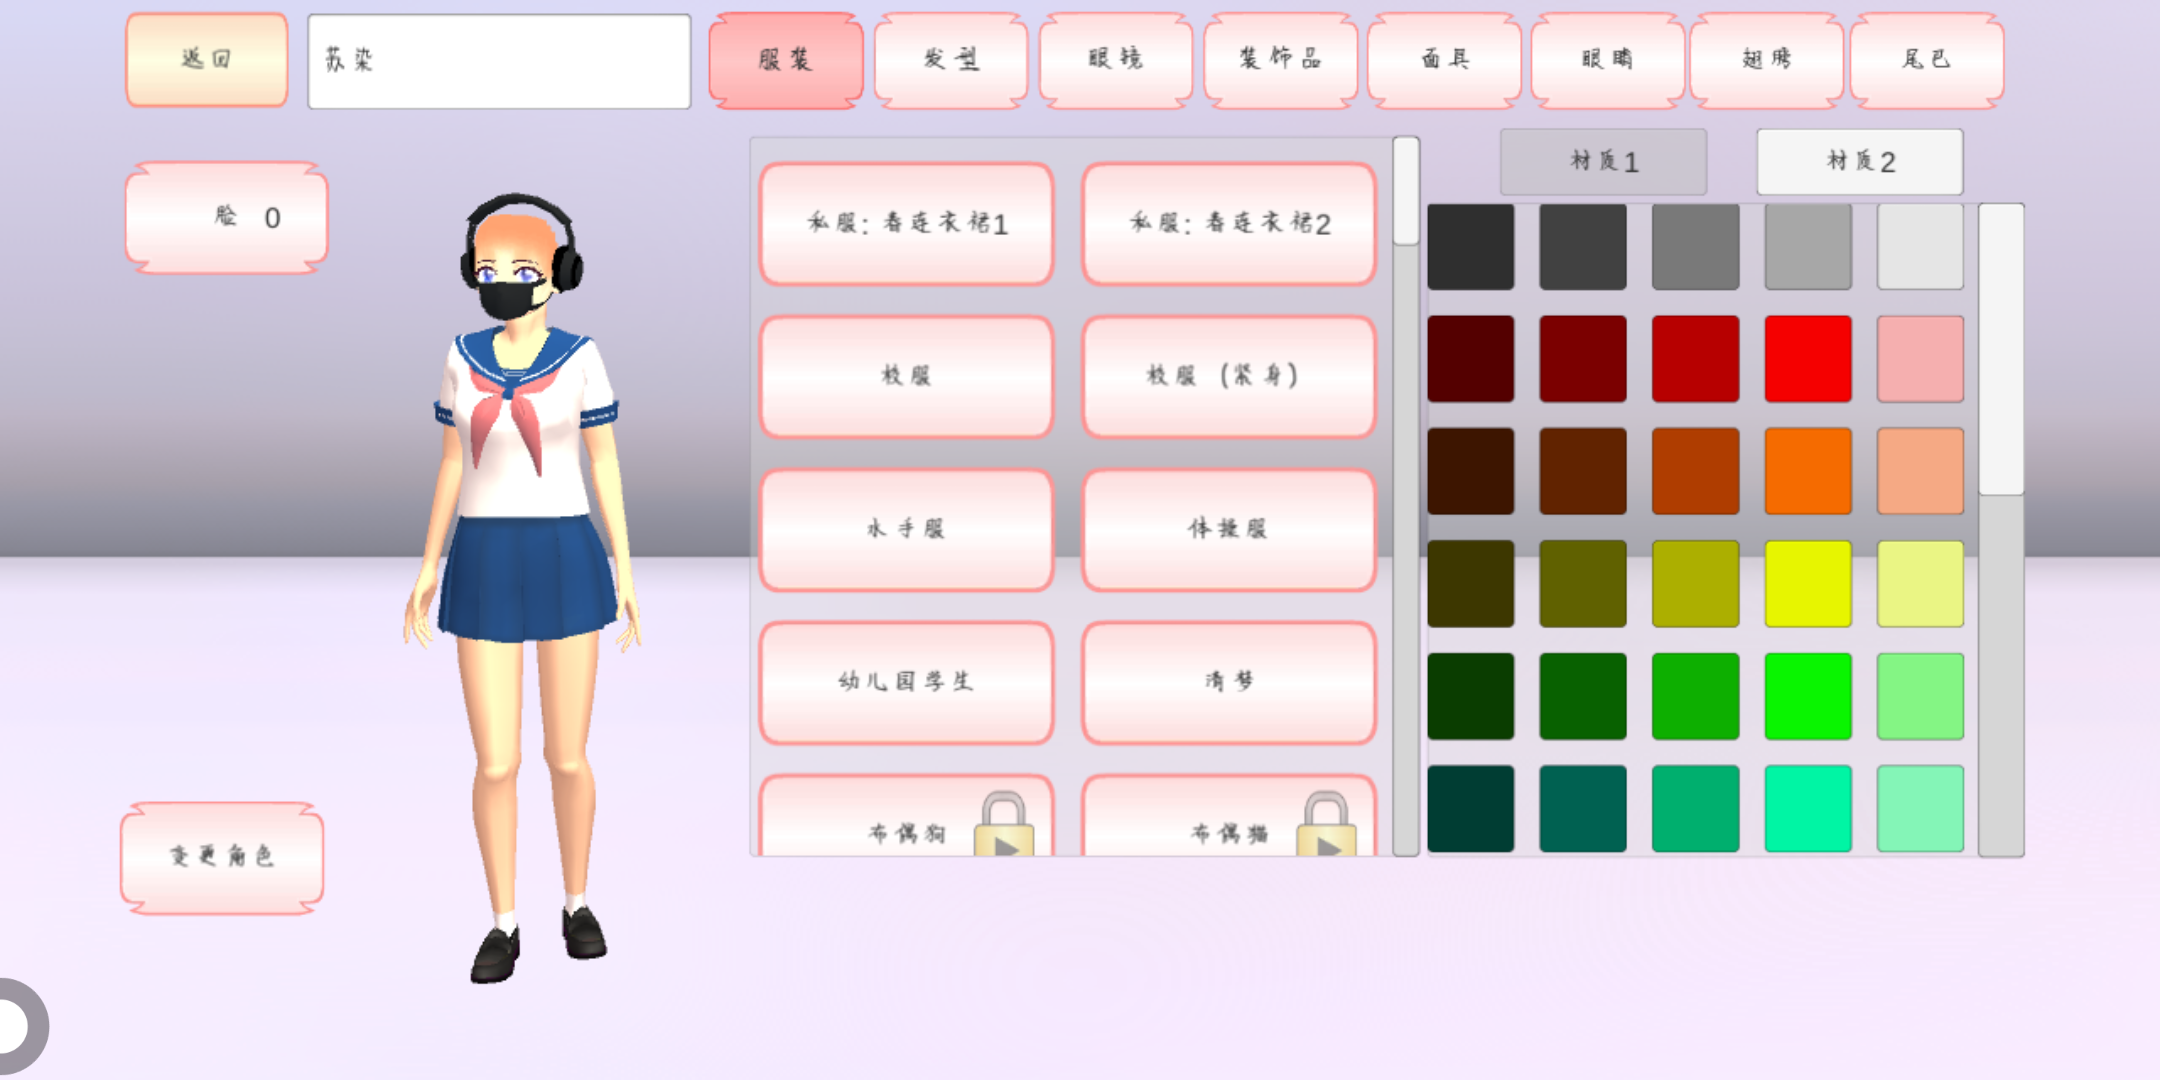Select the 水手服 outfit
2160x1080 pixels.
(906, 530)
